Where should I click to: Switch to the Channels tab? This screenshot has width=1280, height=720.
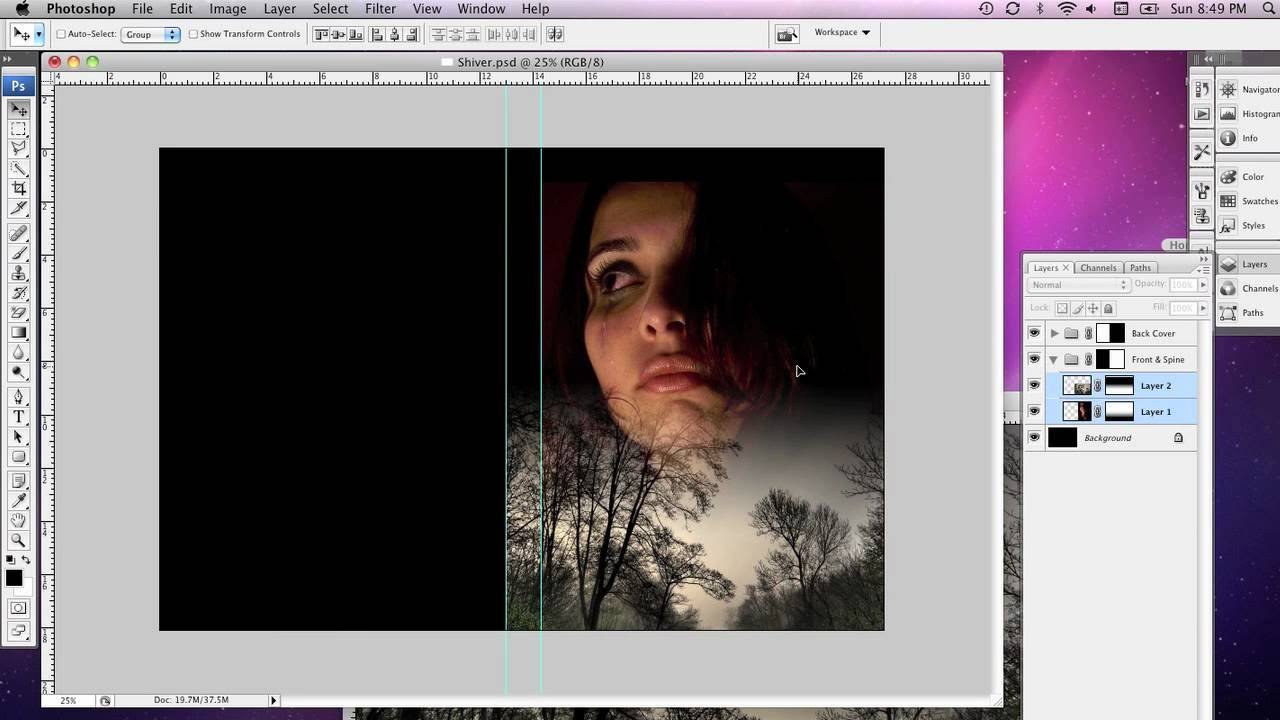[x=1098, y=268]
